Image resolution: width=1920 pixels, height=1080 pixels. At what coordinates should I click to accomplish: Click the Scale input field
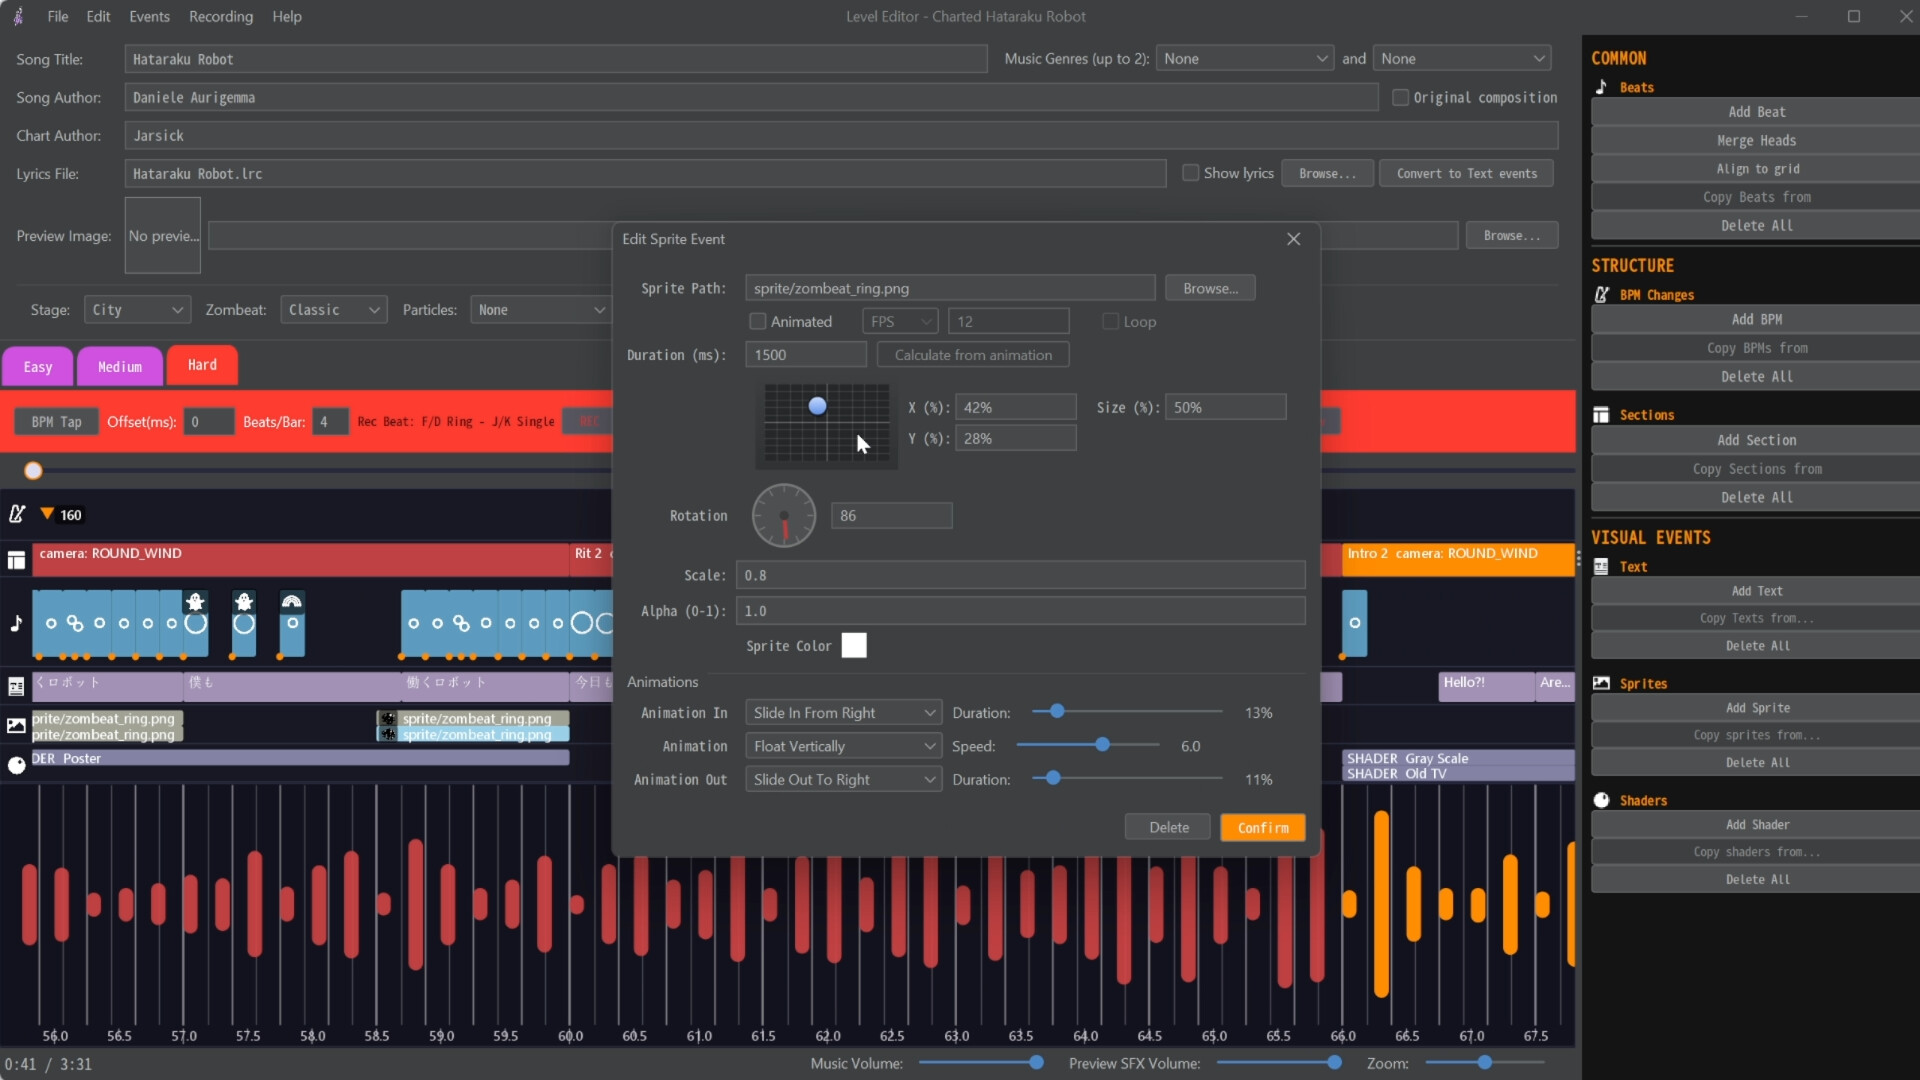(1020, 575)
